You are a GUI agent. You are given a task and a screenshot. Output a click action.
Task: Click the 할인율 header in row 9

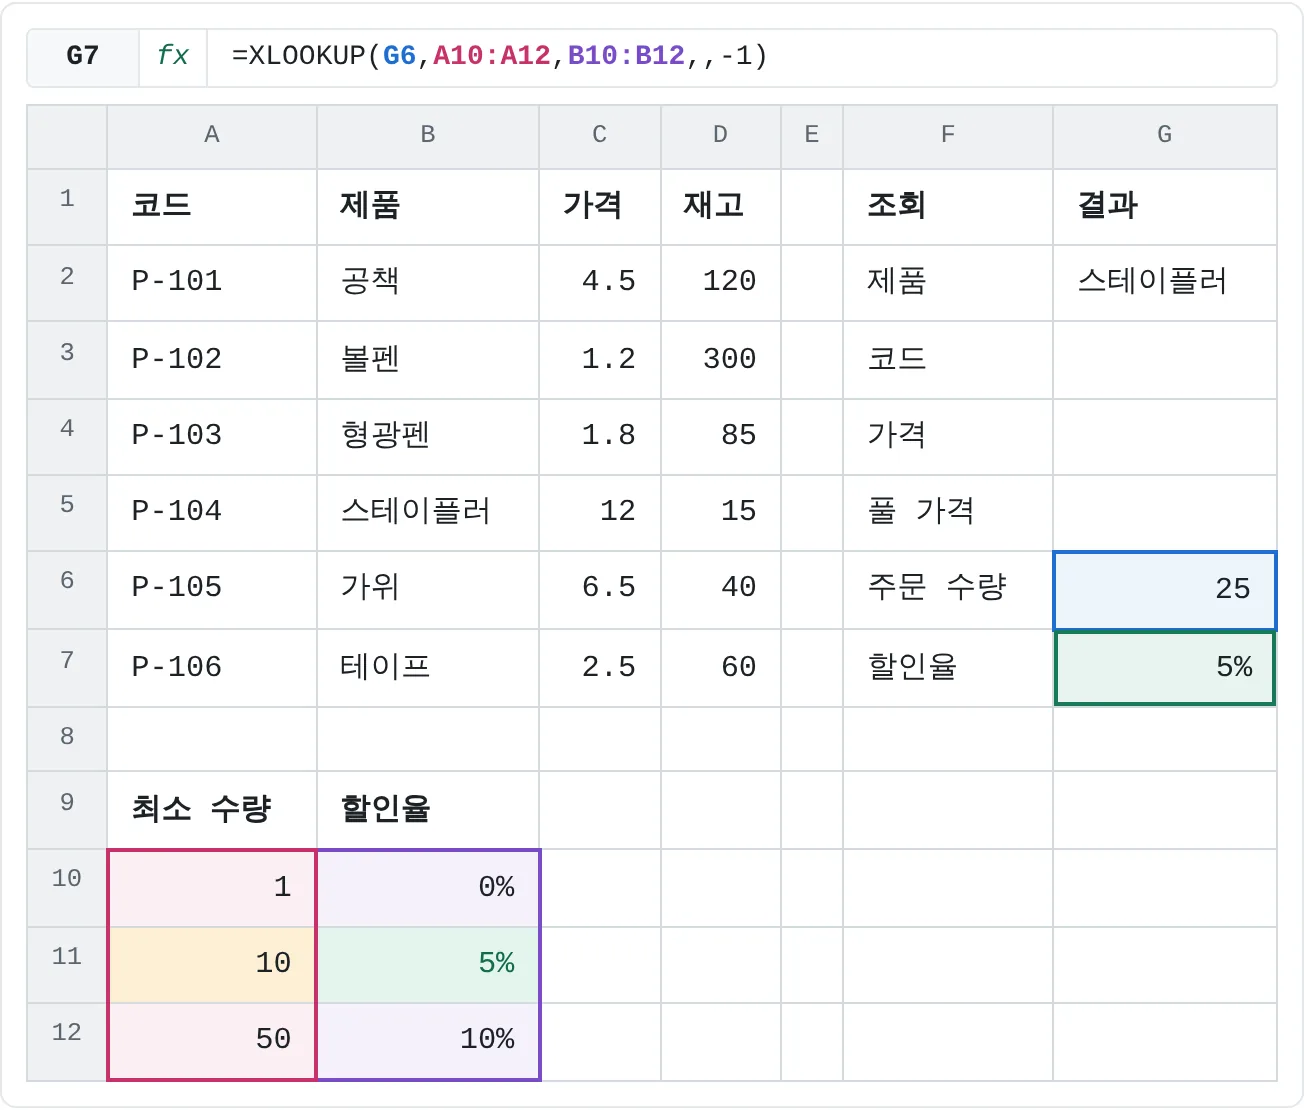(428, 810)
